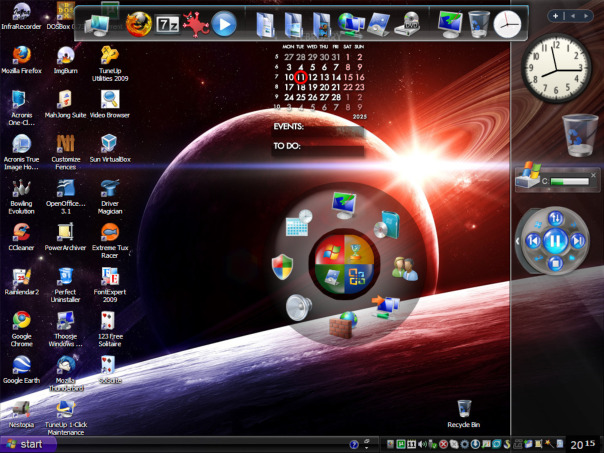Viewport: 604px width, 453px height.
Task: Select day 12 in the calendar widget
Action: point(313,77)
